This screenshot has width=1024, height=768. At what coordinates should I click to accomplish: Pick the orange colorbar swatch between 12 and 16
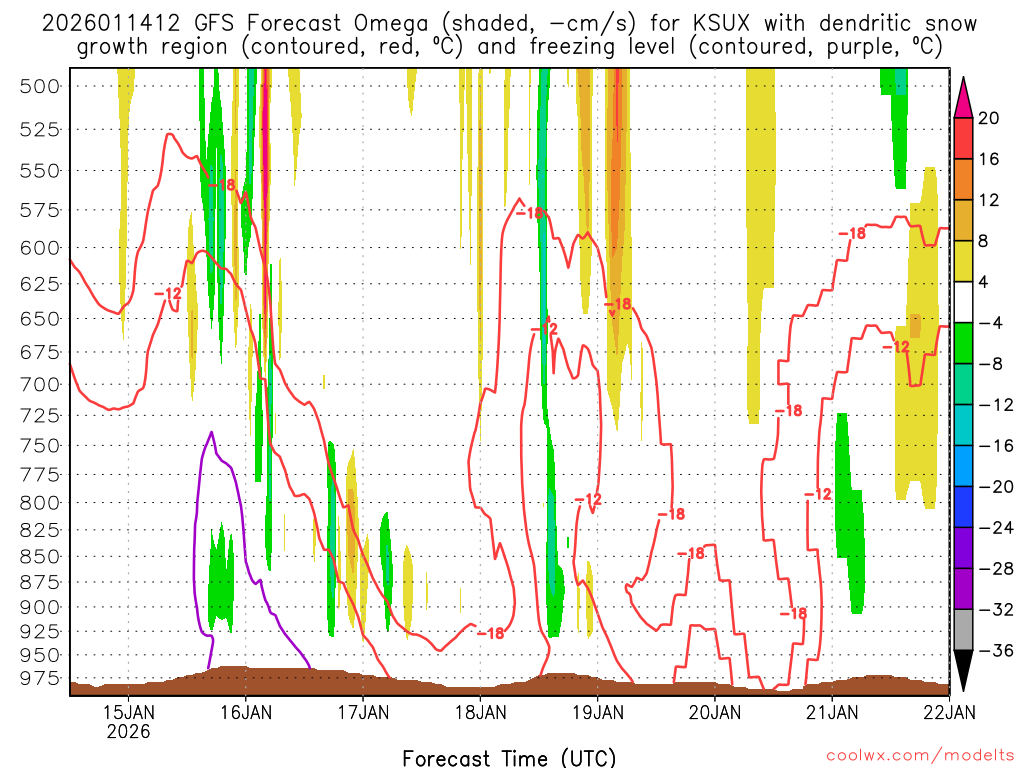pos(963,180)
